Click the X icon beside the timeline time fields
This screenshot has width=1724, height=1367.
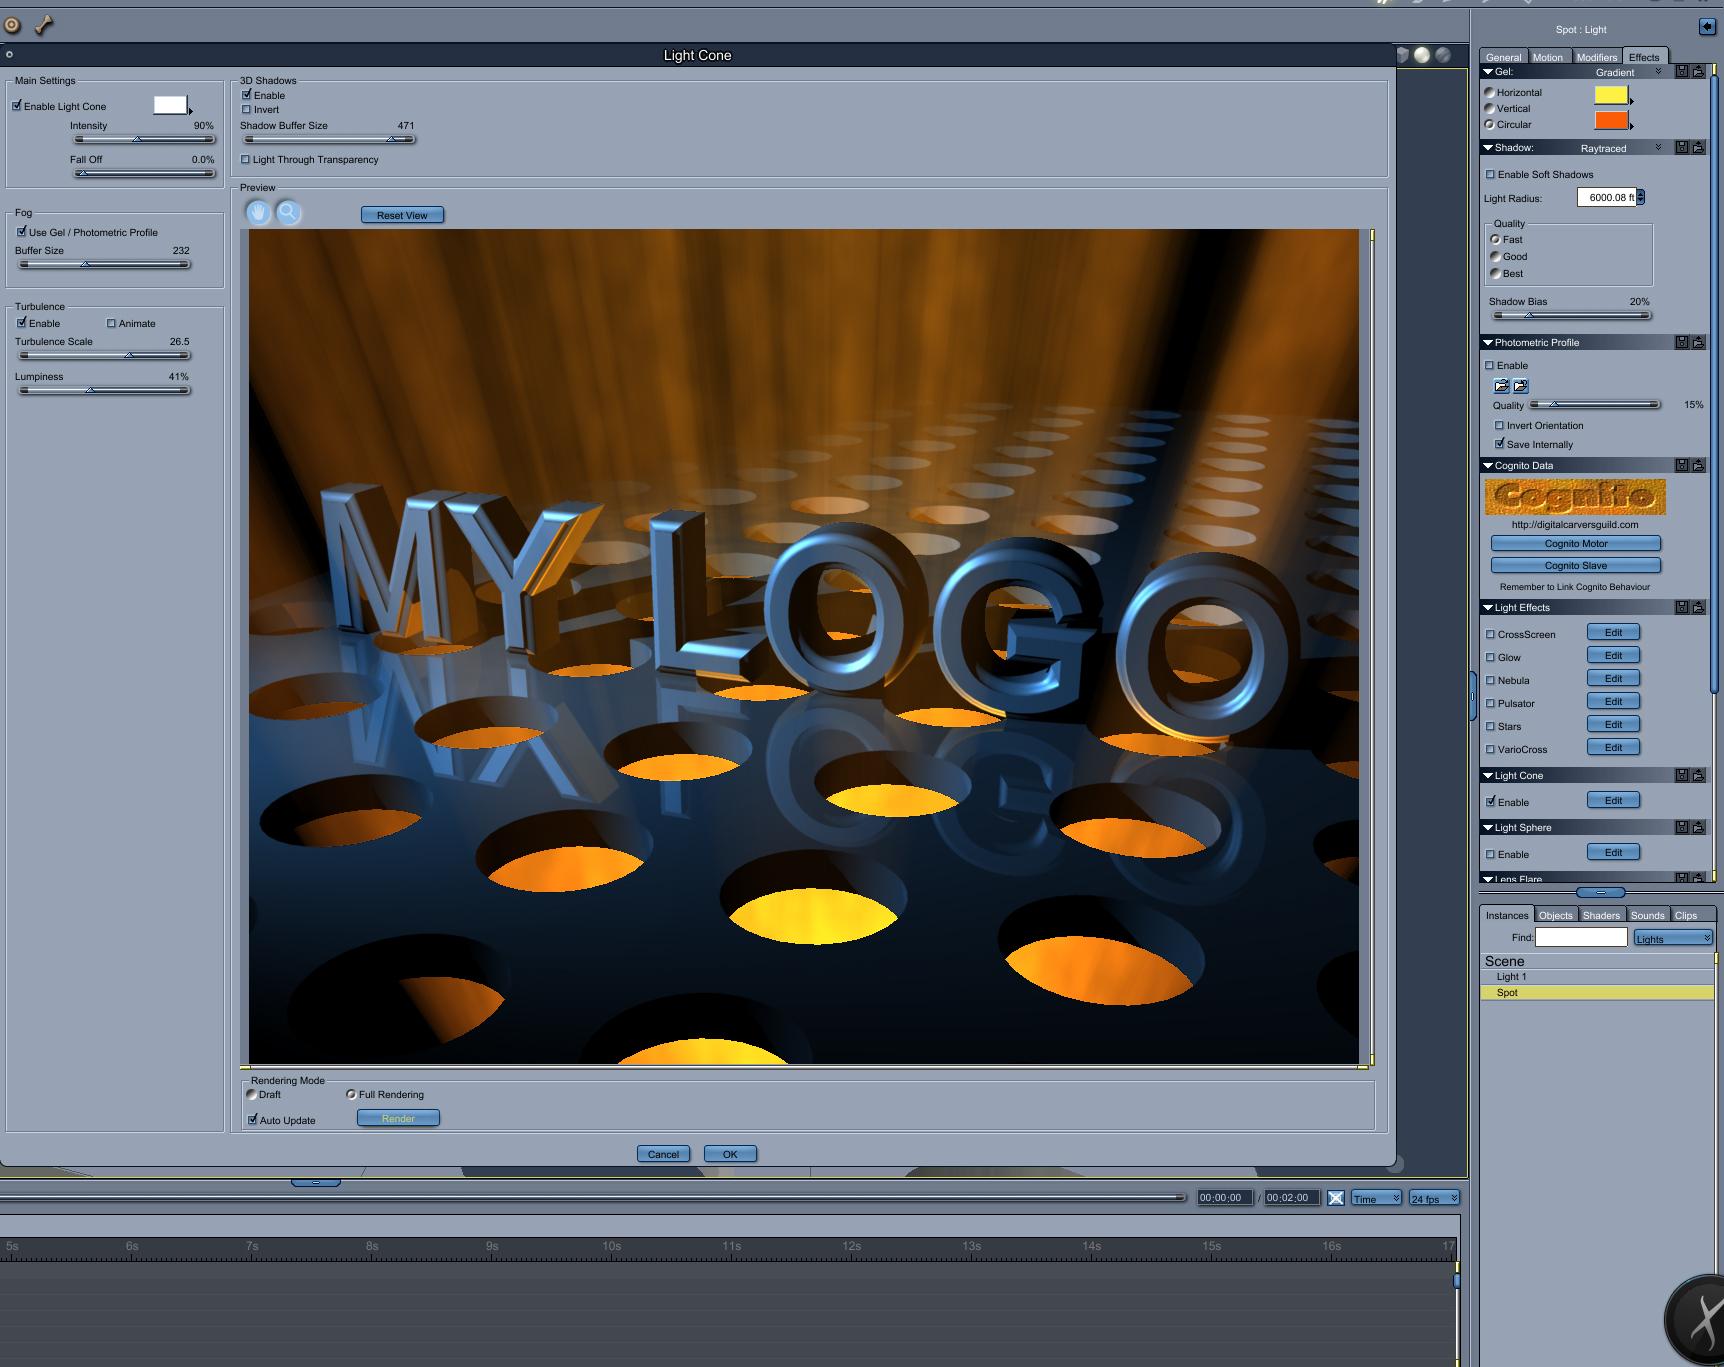coord(1335,1198)
